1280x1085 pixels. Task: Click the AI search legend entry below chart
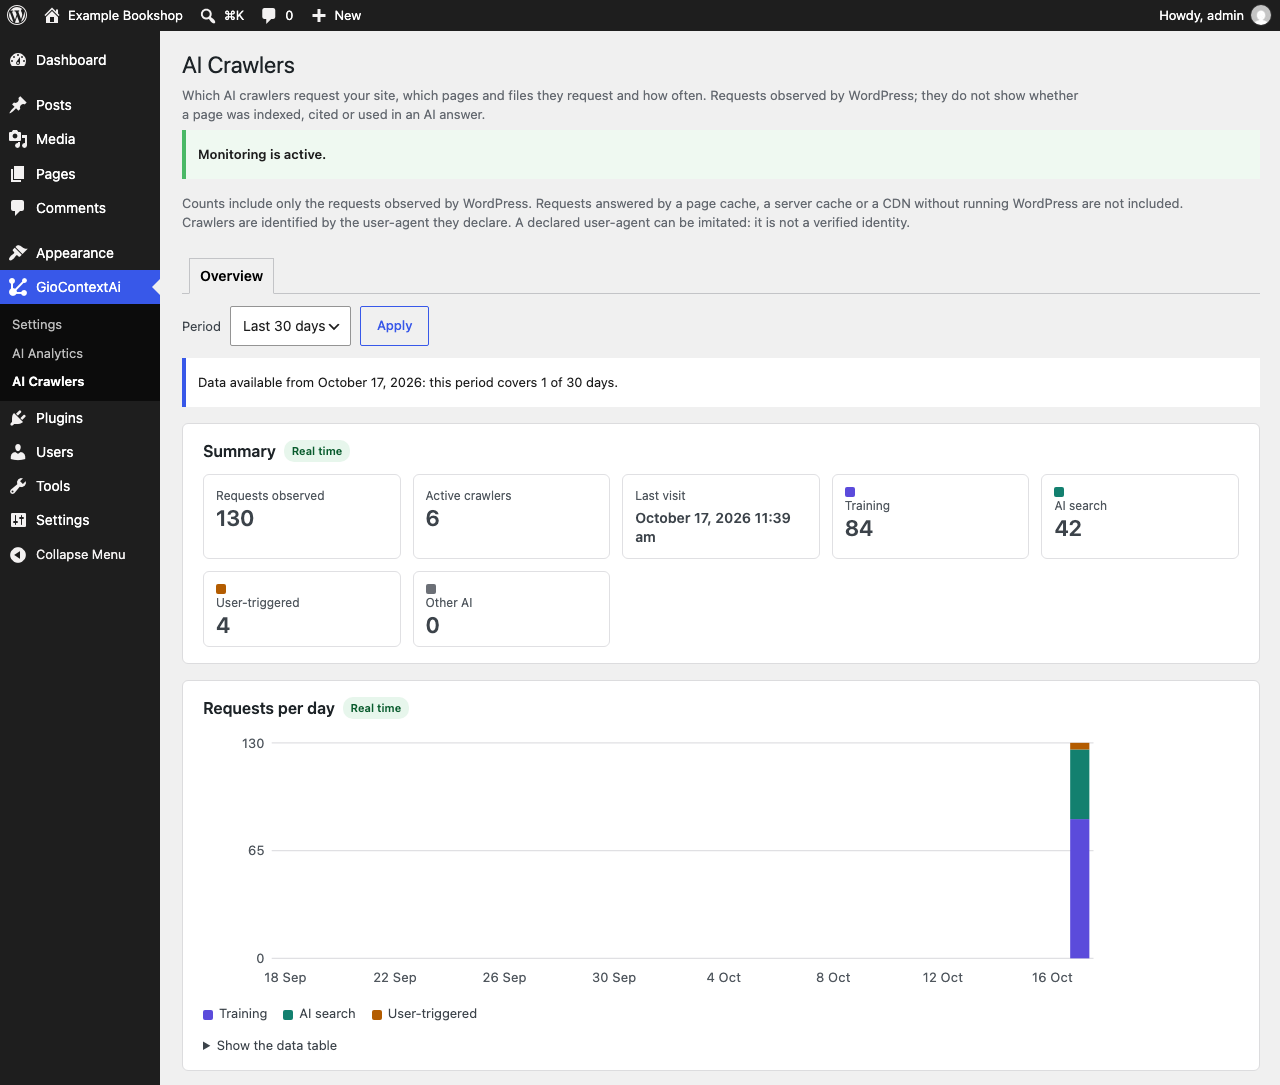point(319,1014)
